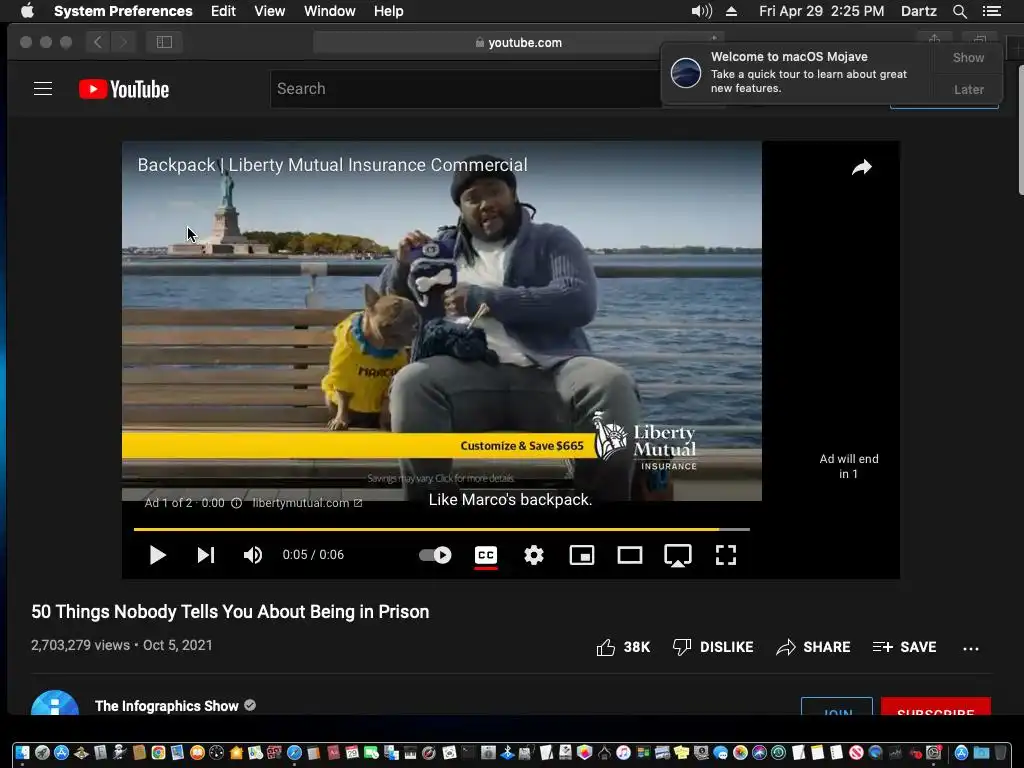Image resolution: width=1024 pixels, height=768 pixels.
Task: Click the share arrow on the ad
Action: coord(862,168)
